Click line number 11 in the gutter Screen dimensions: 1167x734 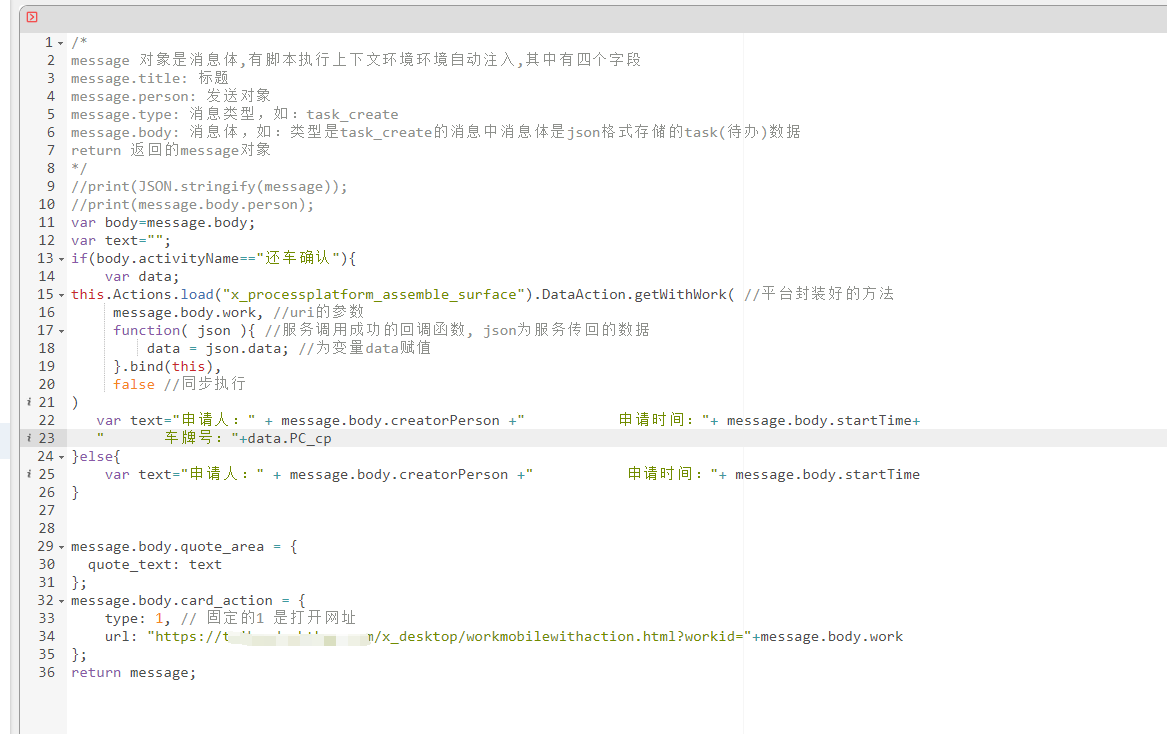[45, 222]
